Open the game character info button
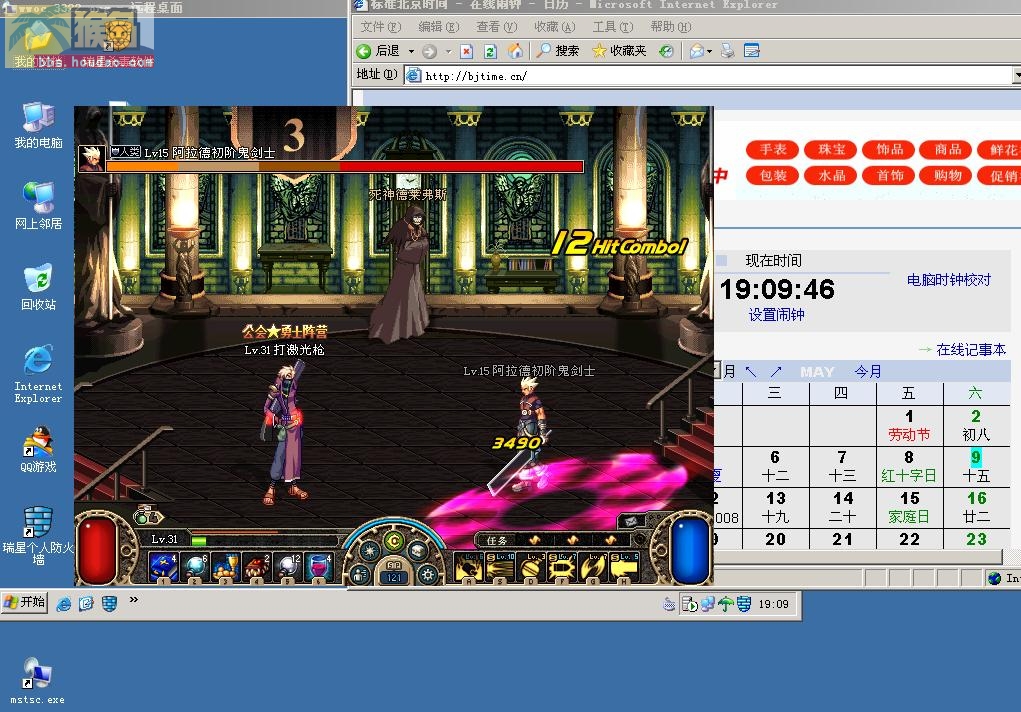 point(359,575)
